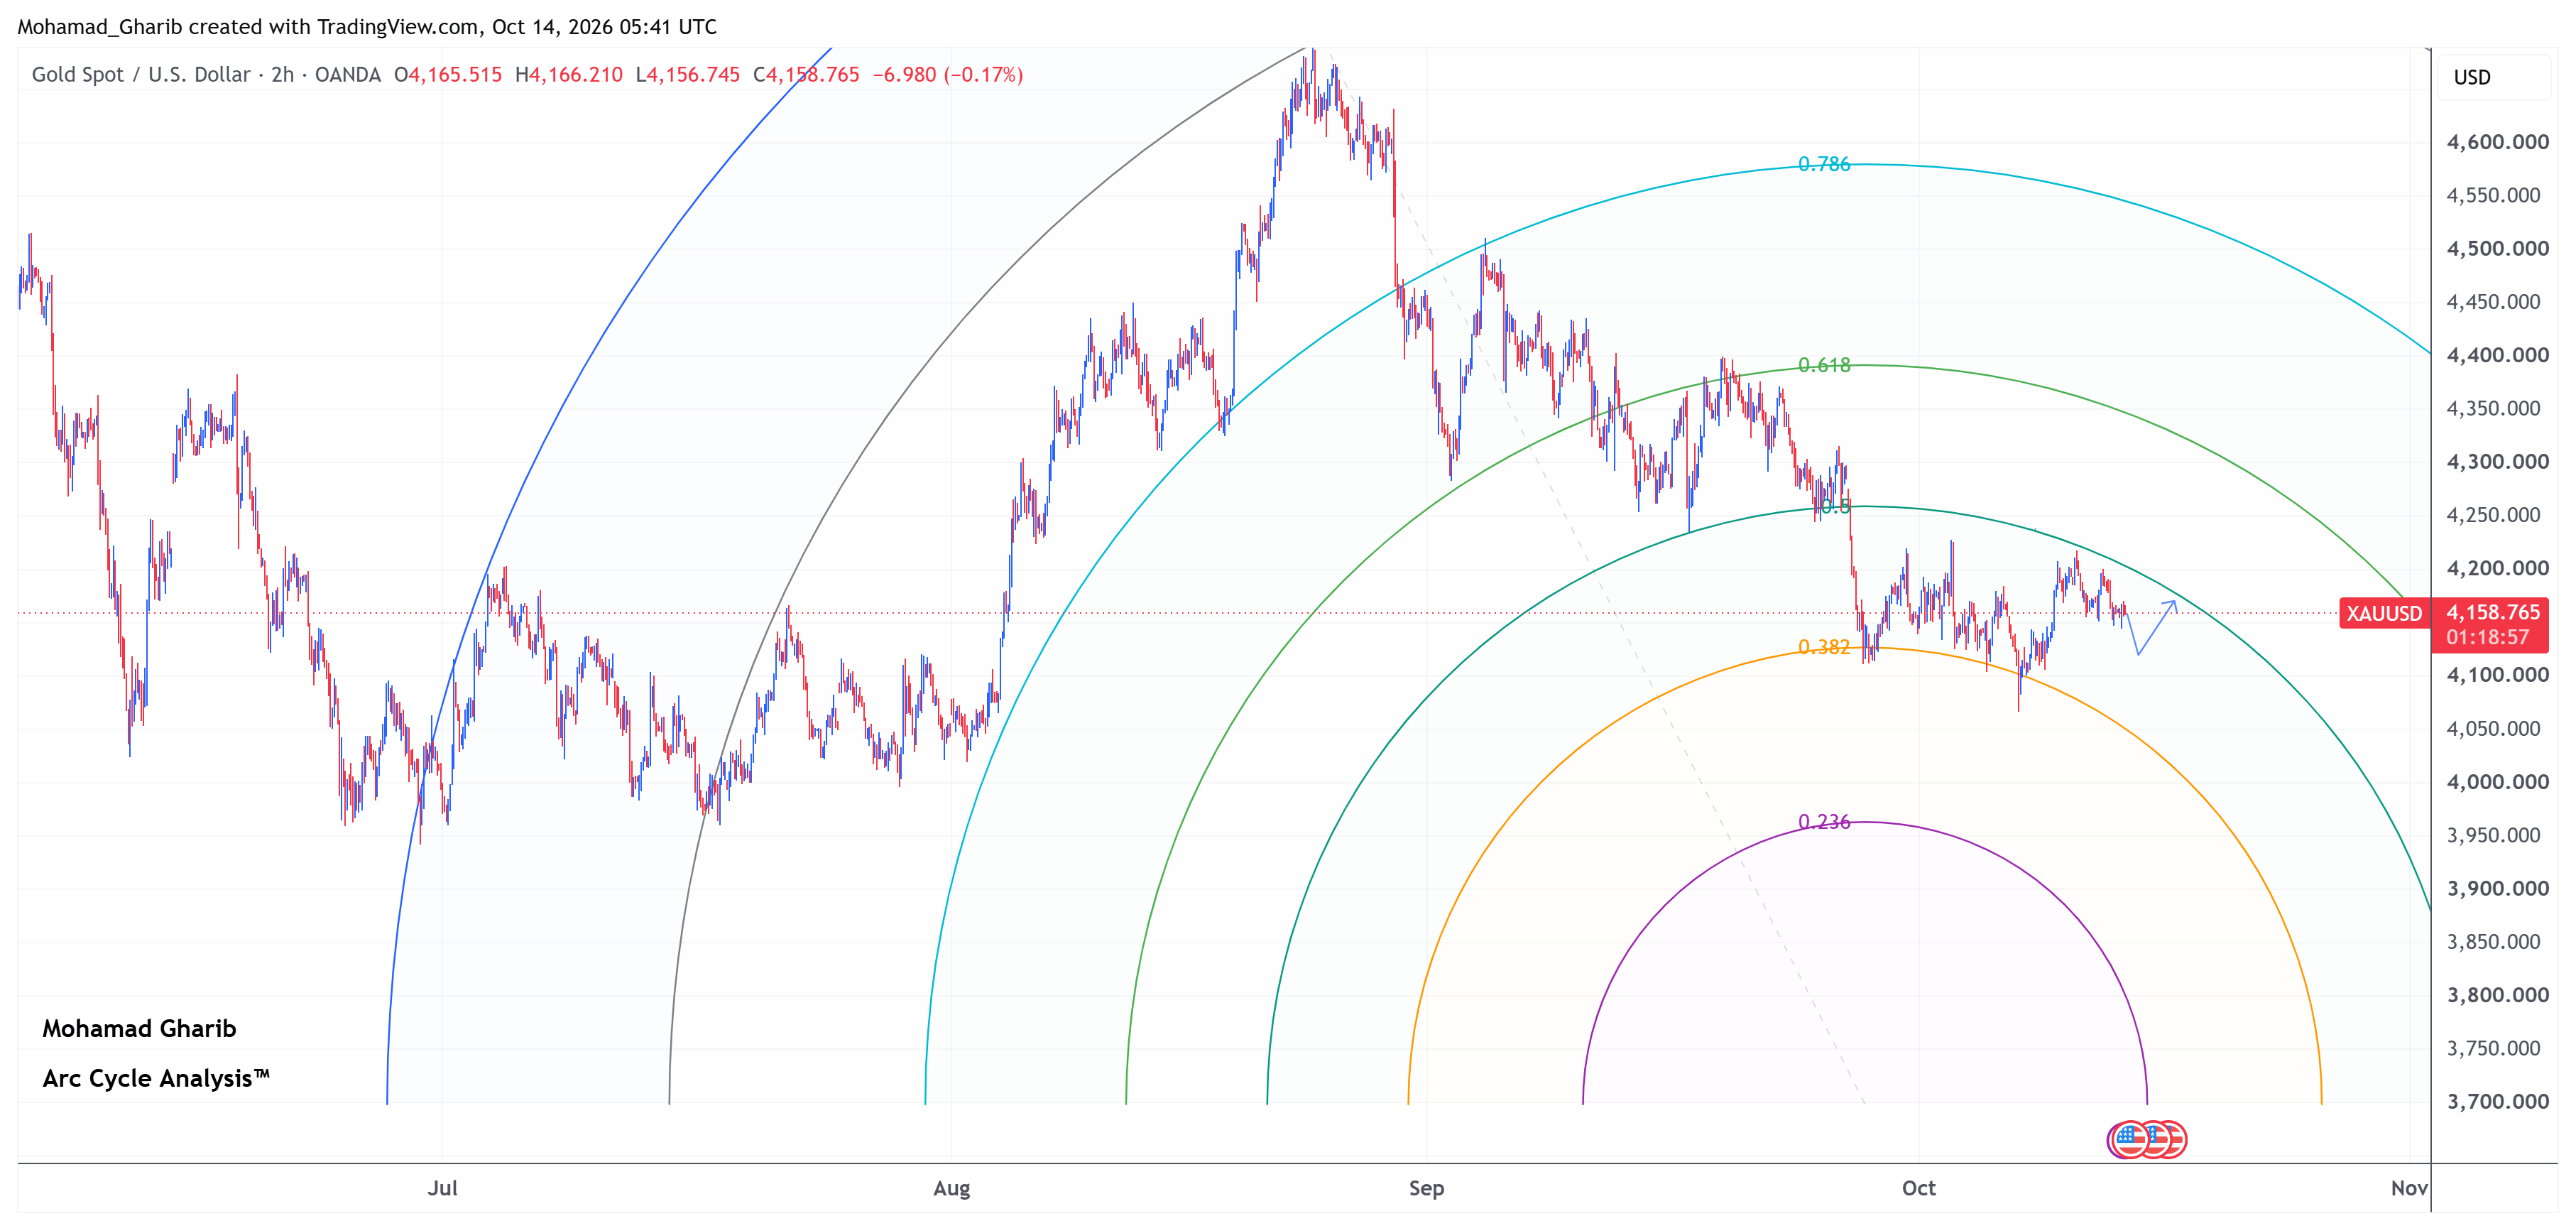This screenshot has width=2576, height=1221.
Task: Click the Oct label on the time axis
Action: pos(1918,1188)
